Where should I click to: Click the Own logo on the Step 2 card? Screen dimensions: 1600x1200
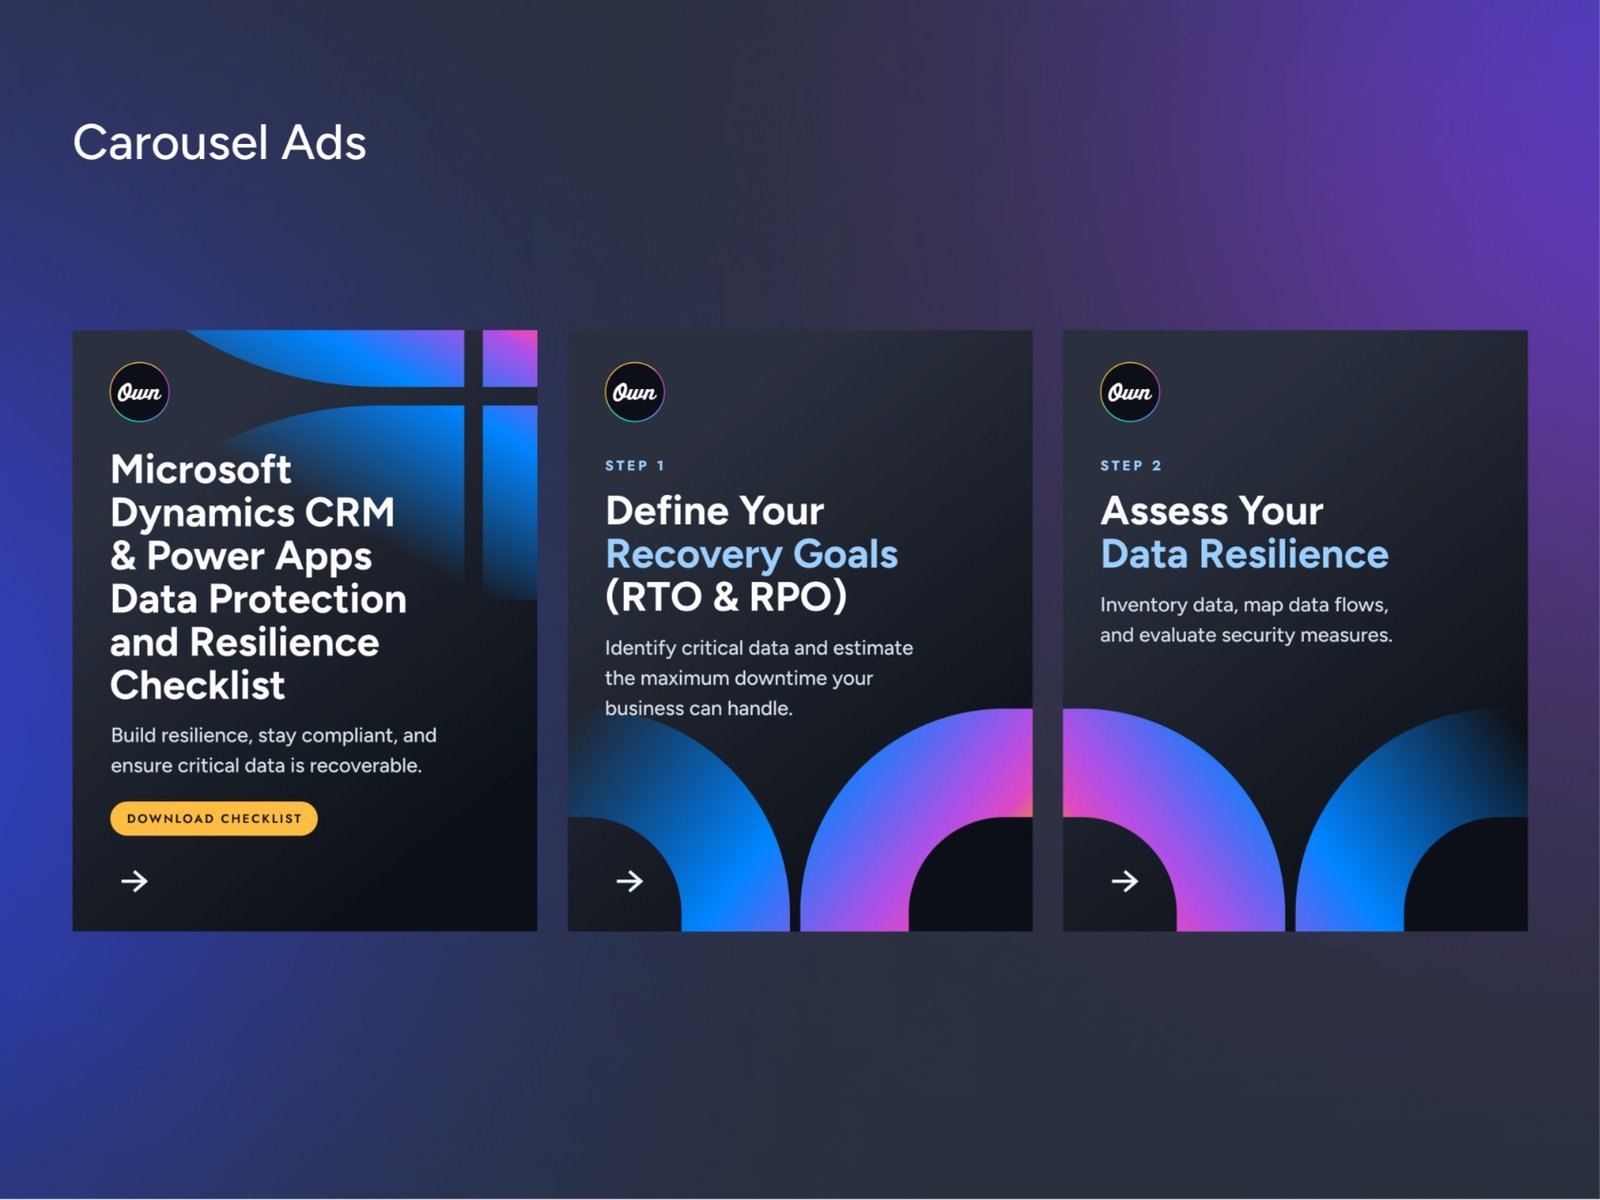pyautogui.click(x=1130, y=392)
